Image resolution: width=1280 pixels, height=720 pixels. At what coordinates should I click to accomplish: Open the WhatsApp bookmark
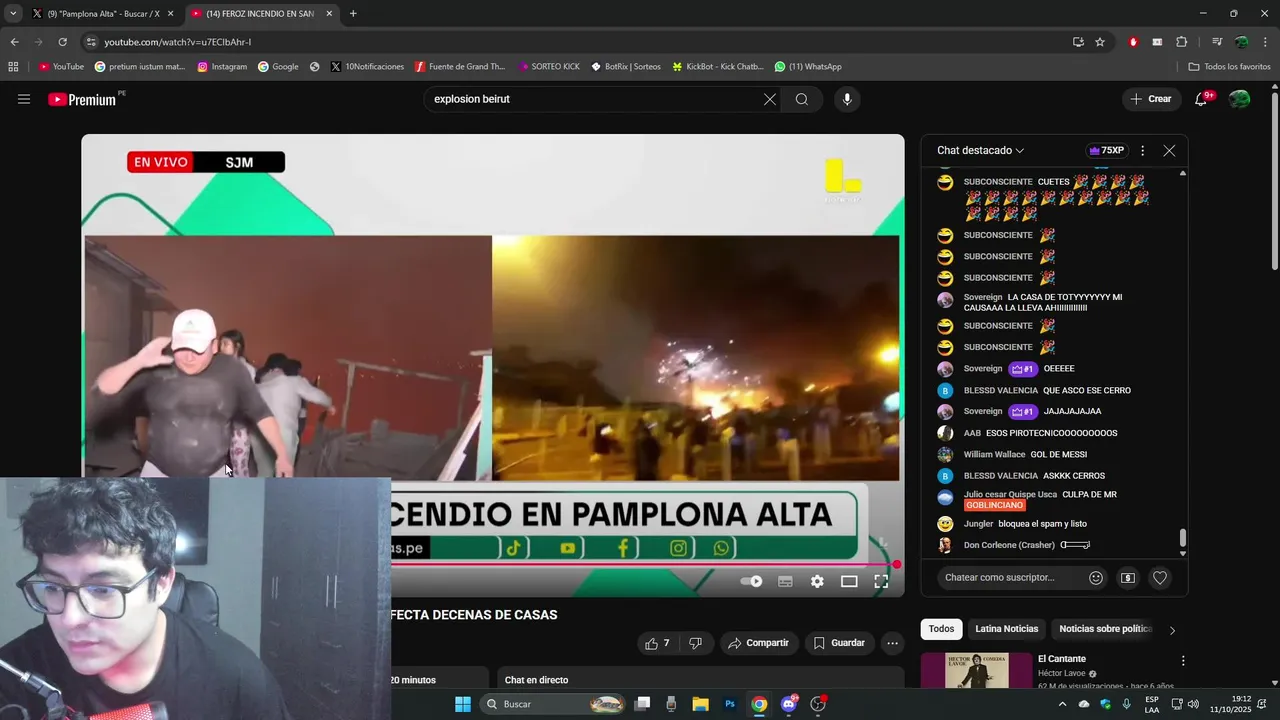[808, 67]
